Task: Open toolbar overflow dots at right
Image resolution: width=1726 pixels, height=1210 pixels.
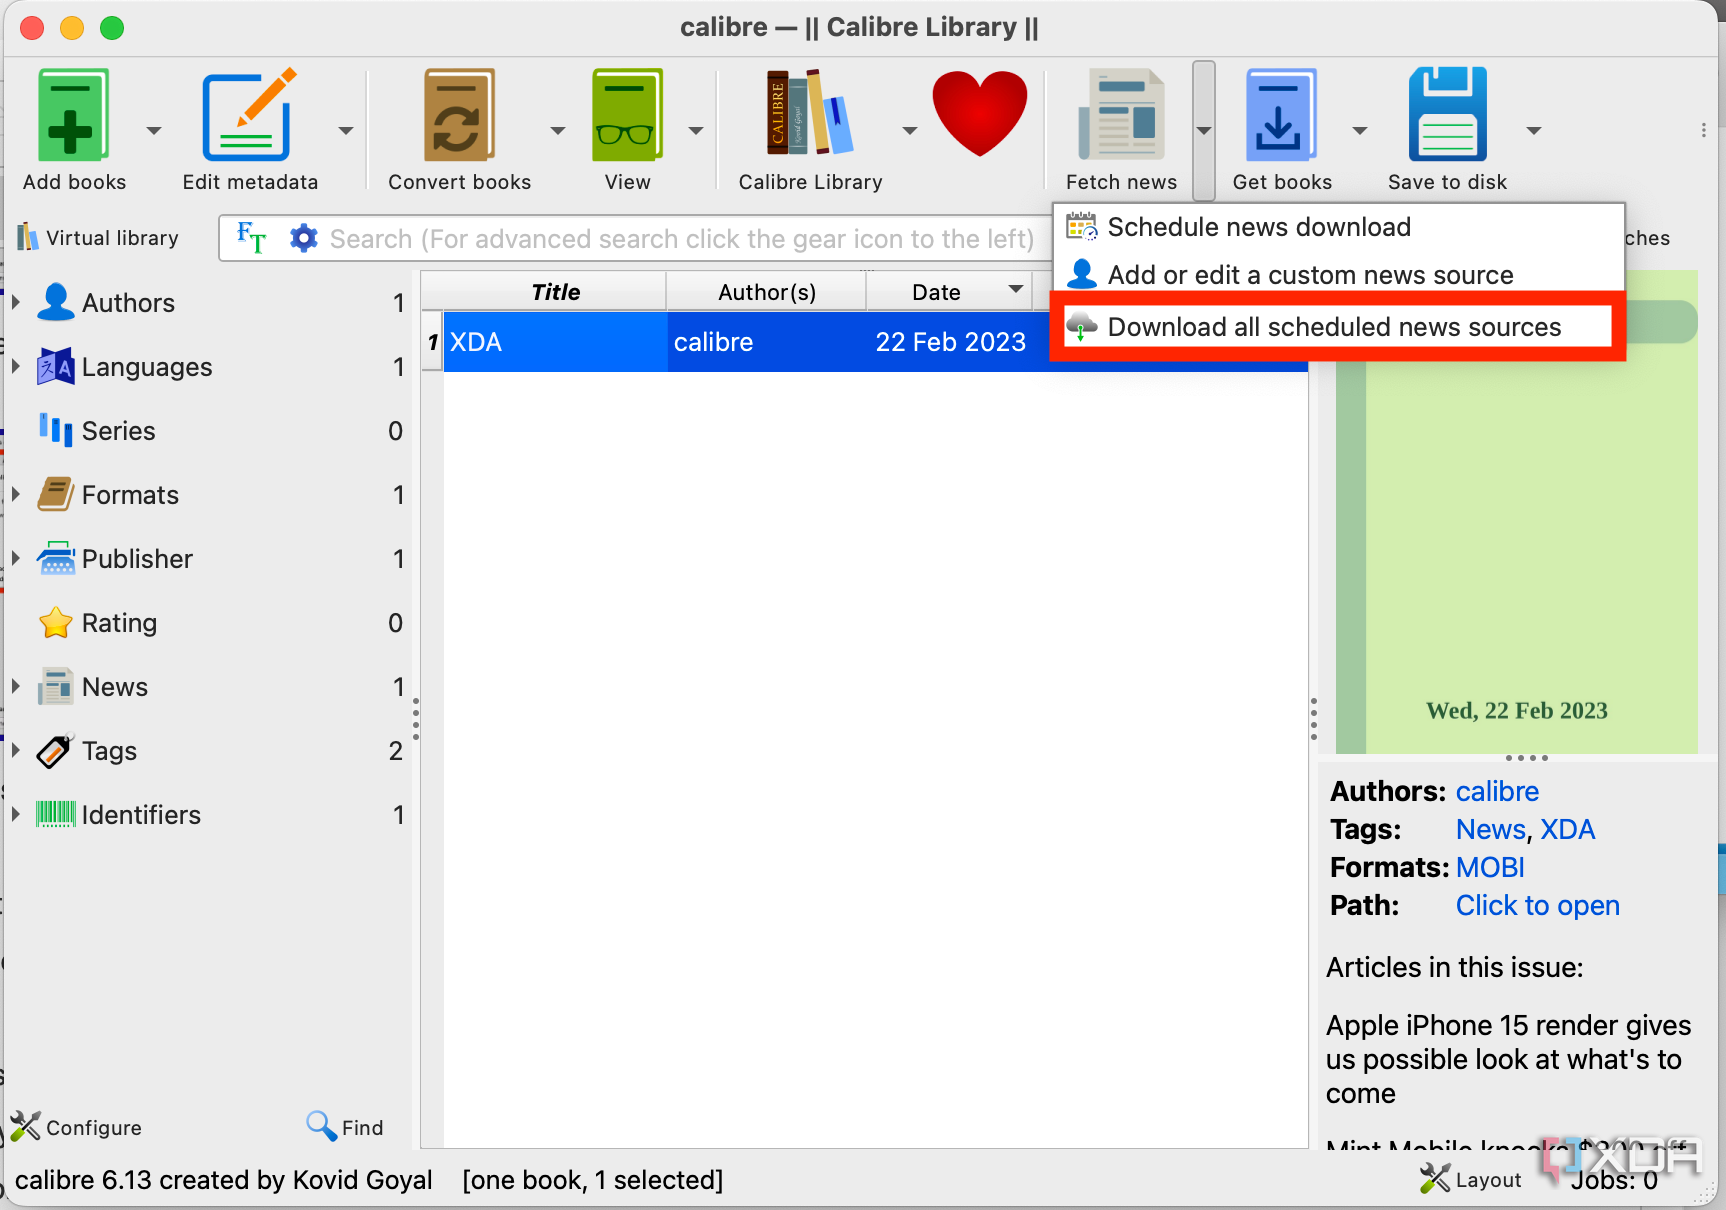Action: [1704, 130]
